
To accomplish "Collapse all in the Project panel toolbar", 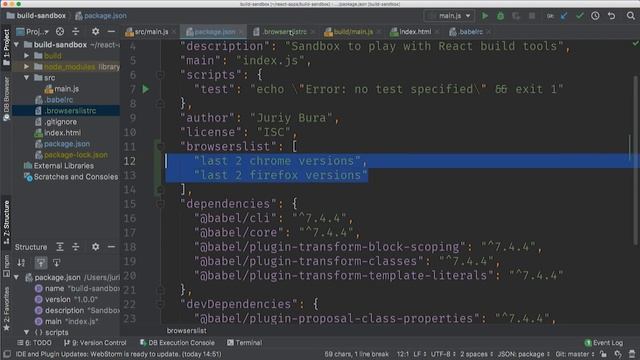I will (x=76, y=31).
